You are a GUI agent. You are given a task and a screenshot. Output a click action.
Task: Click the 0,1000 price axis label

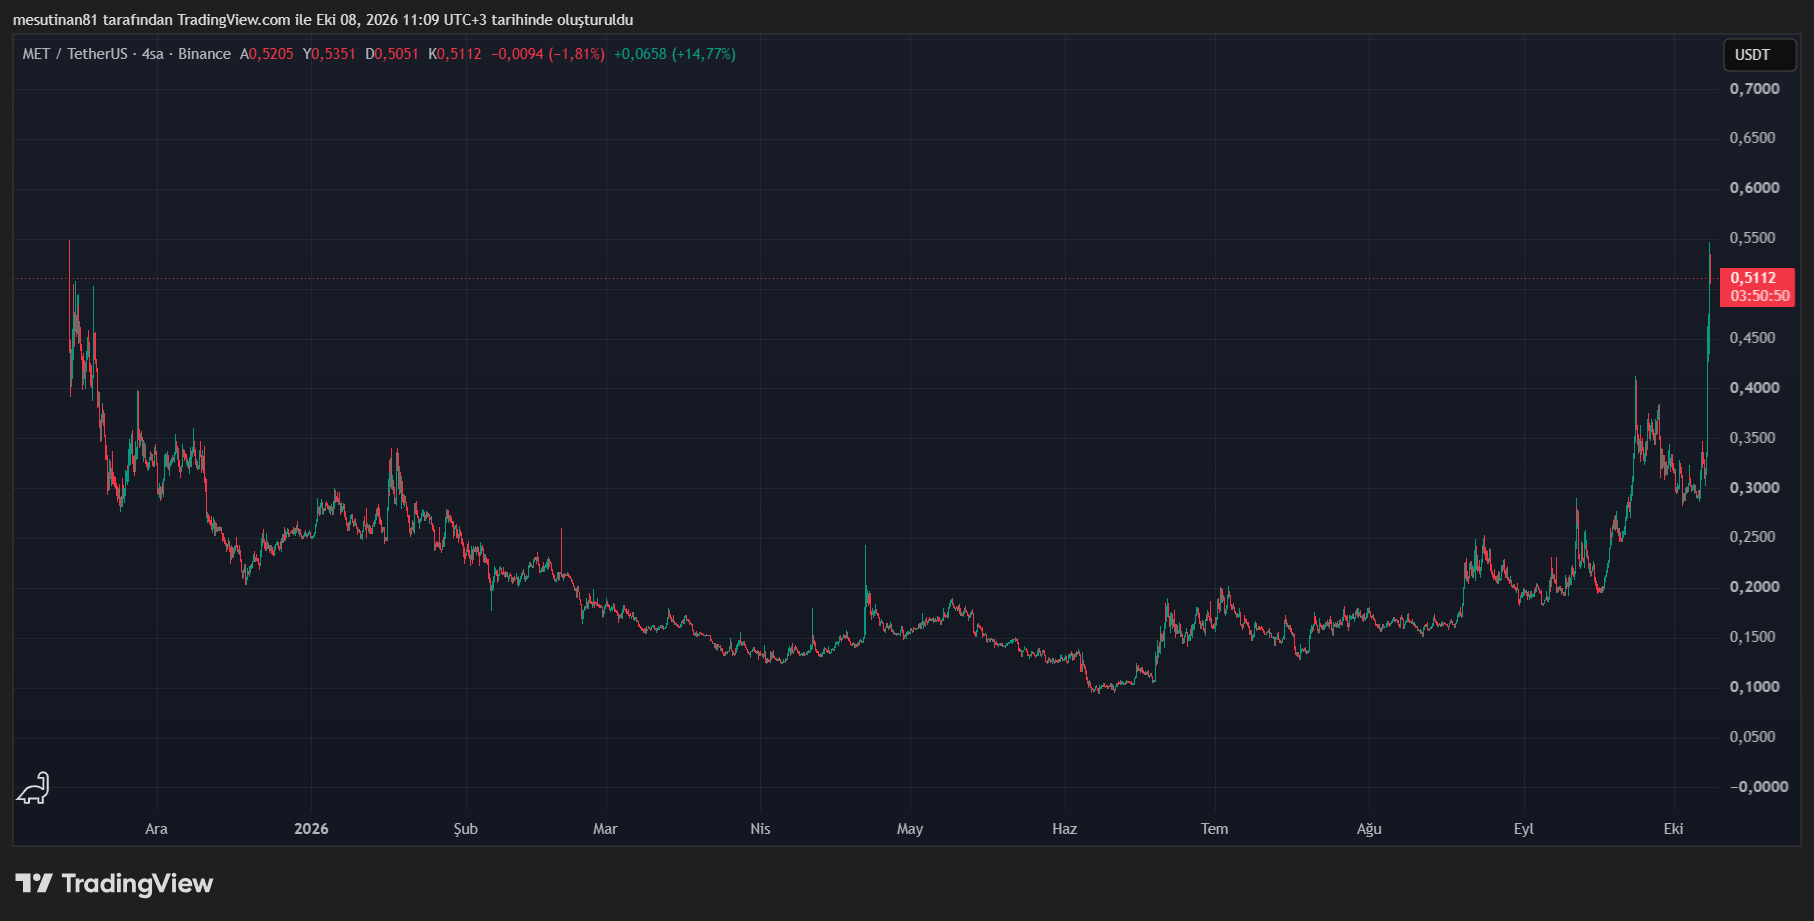click(1755, 687)
